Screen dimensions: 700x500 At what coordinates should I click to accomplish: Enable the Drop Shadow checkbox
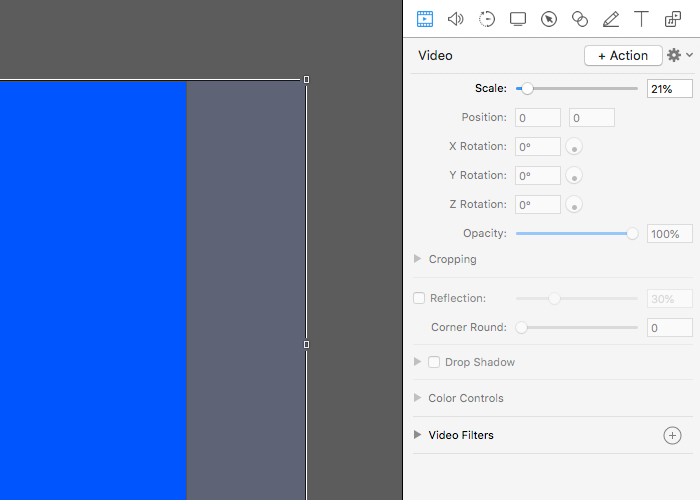434,362
